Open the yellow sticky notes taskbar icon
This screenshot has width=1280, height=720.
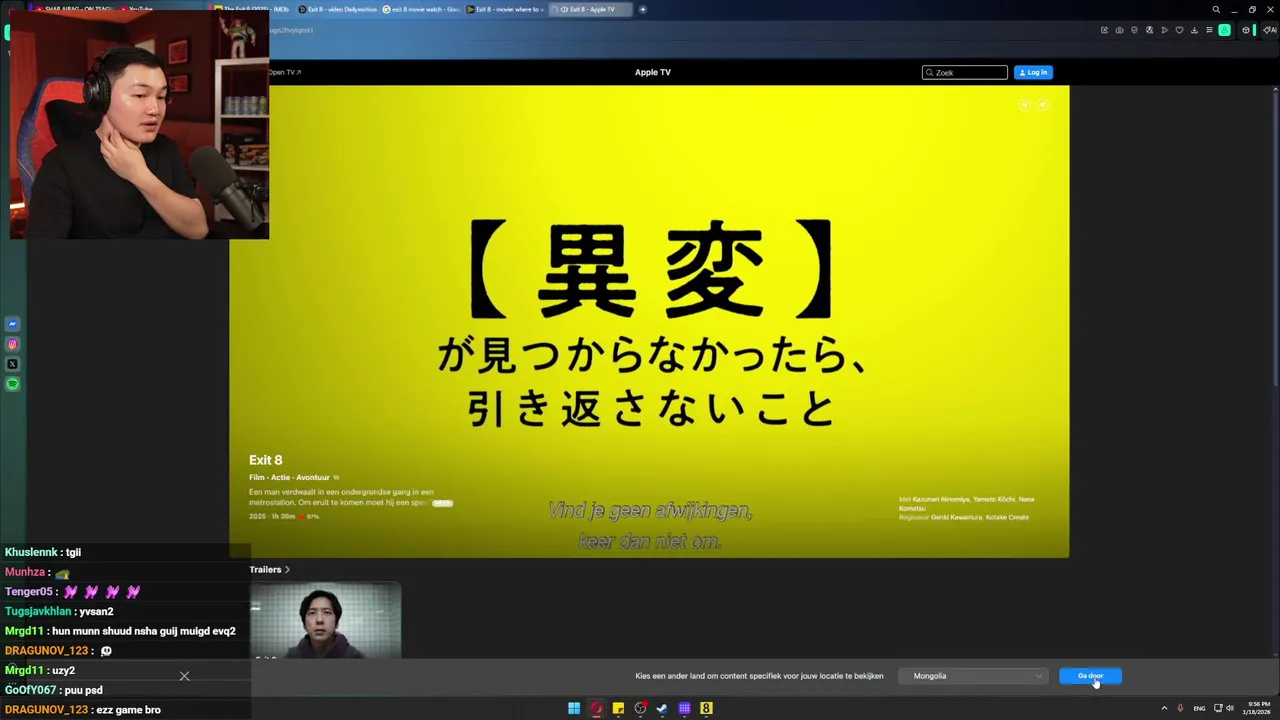tap(618, 708)
